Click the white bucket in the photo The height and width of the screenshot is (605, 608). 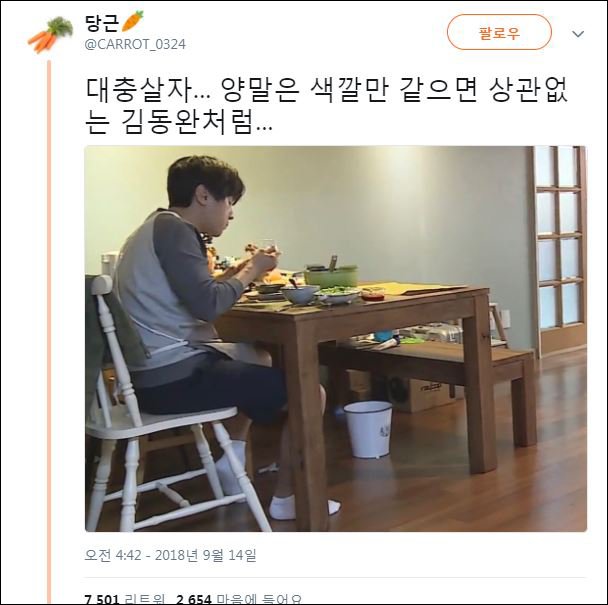click(368, 429)
